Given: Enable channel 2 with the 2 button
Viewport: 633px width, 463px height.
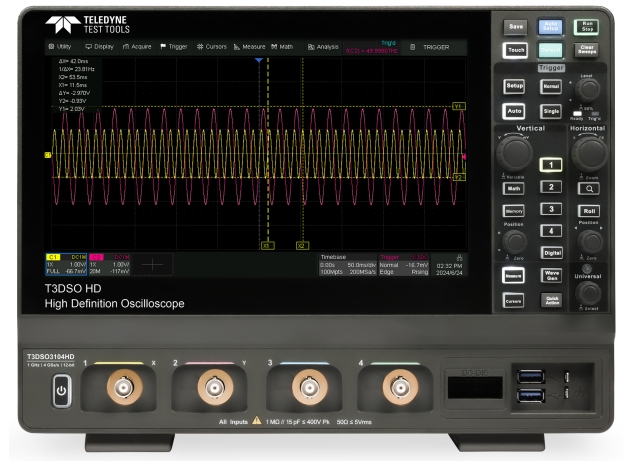Looking at the screenshot, I should [551, 186].
